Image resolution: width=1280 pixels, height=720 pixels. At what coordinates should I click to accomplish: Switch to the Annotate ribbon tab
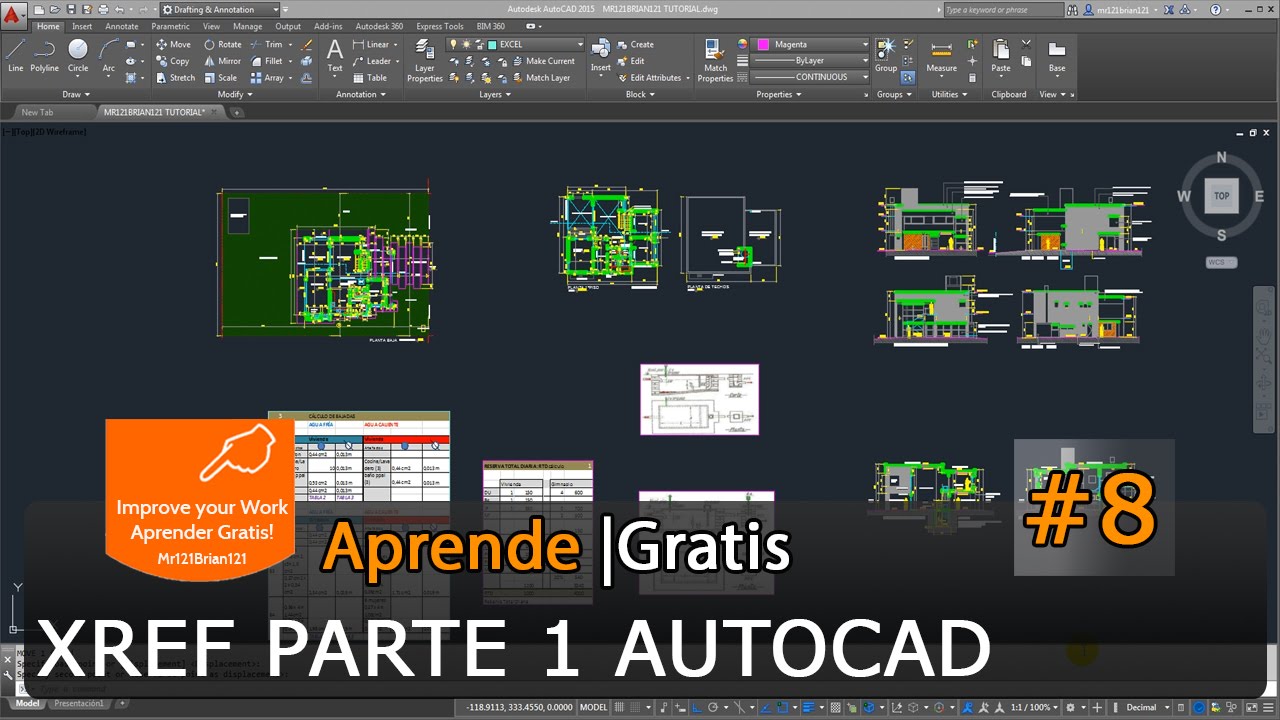122,26
